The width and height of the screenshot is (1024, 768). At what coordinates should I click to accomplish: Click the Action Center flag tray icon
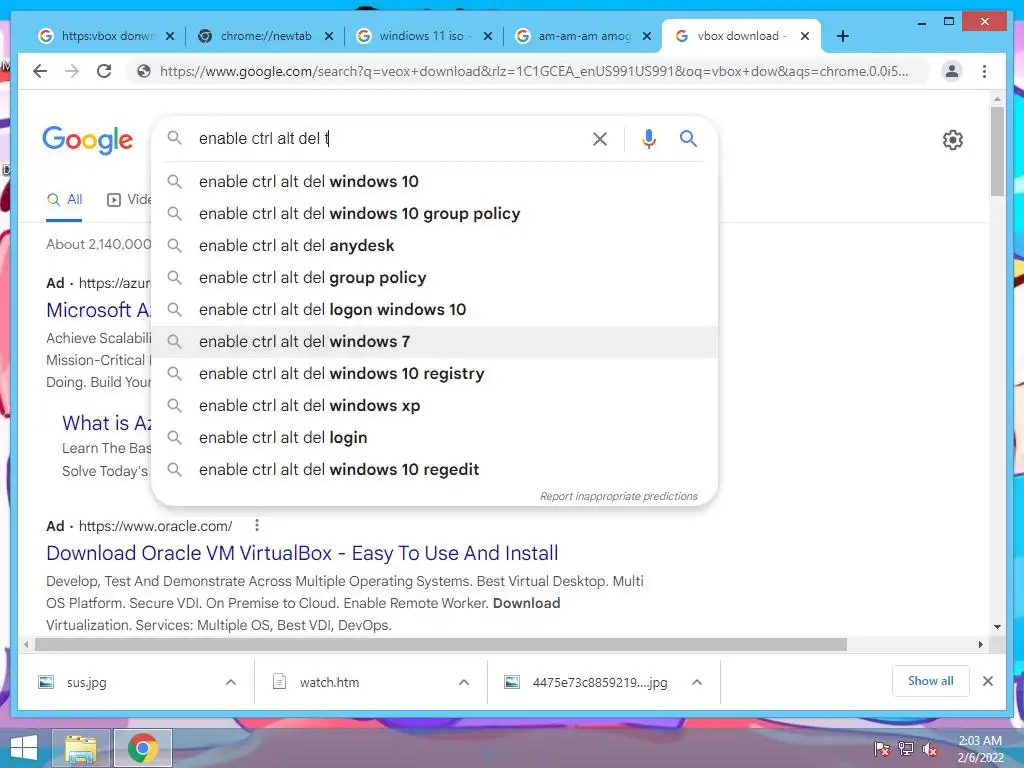[882, 749]
